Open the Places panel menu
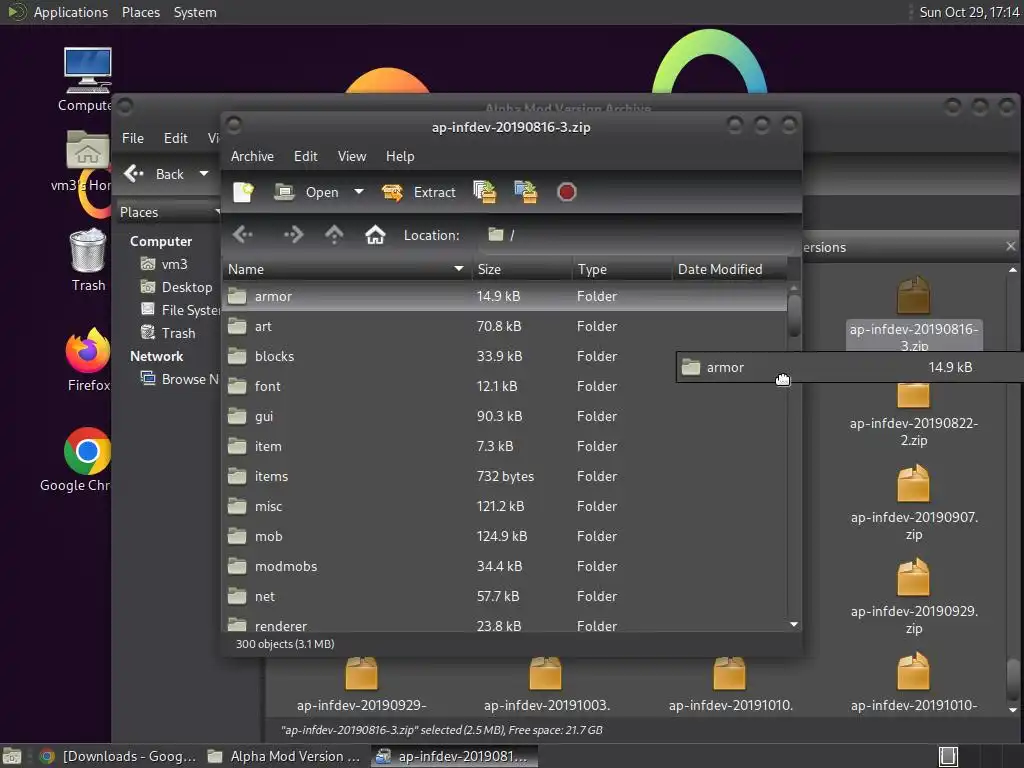This screenshot has width=1024, height=768. click(x=141, y=12)
